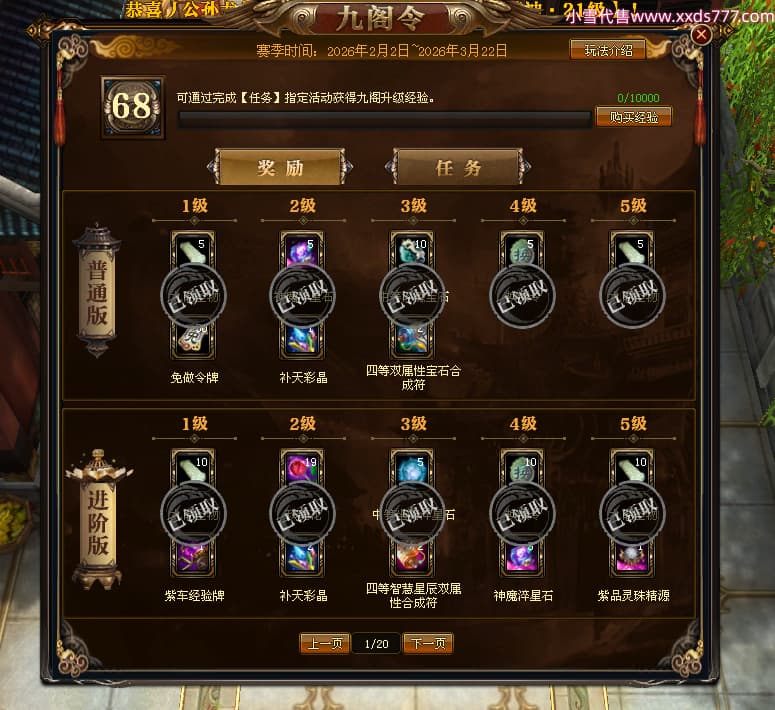Screen dimensions: 775x710
Task: Select the 补天彩晶 icon in 普通版 row
Action: pyautogui.click(x=302, y=341)
